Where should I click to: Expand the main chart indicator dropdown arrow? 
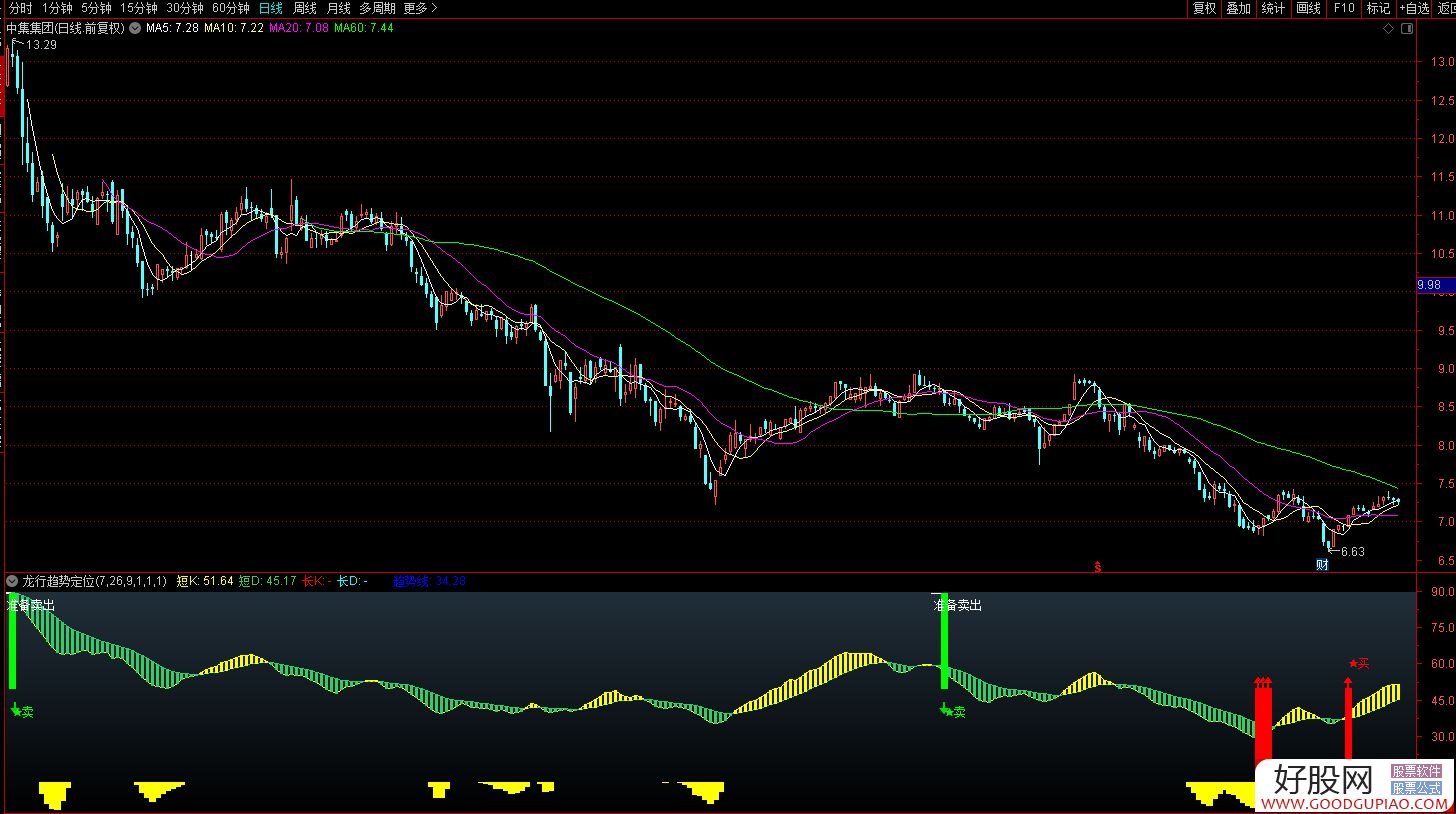pyautogui.click(x=136, y=28)
